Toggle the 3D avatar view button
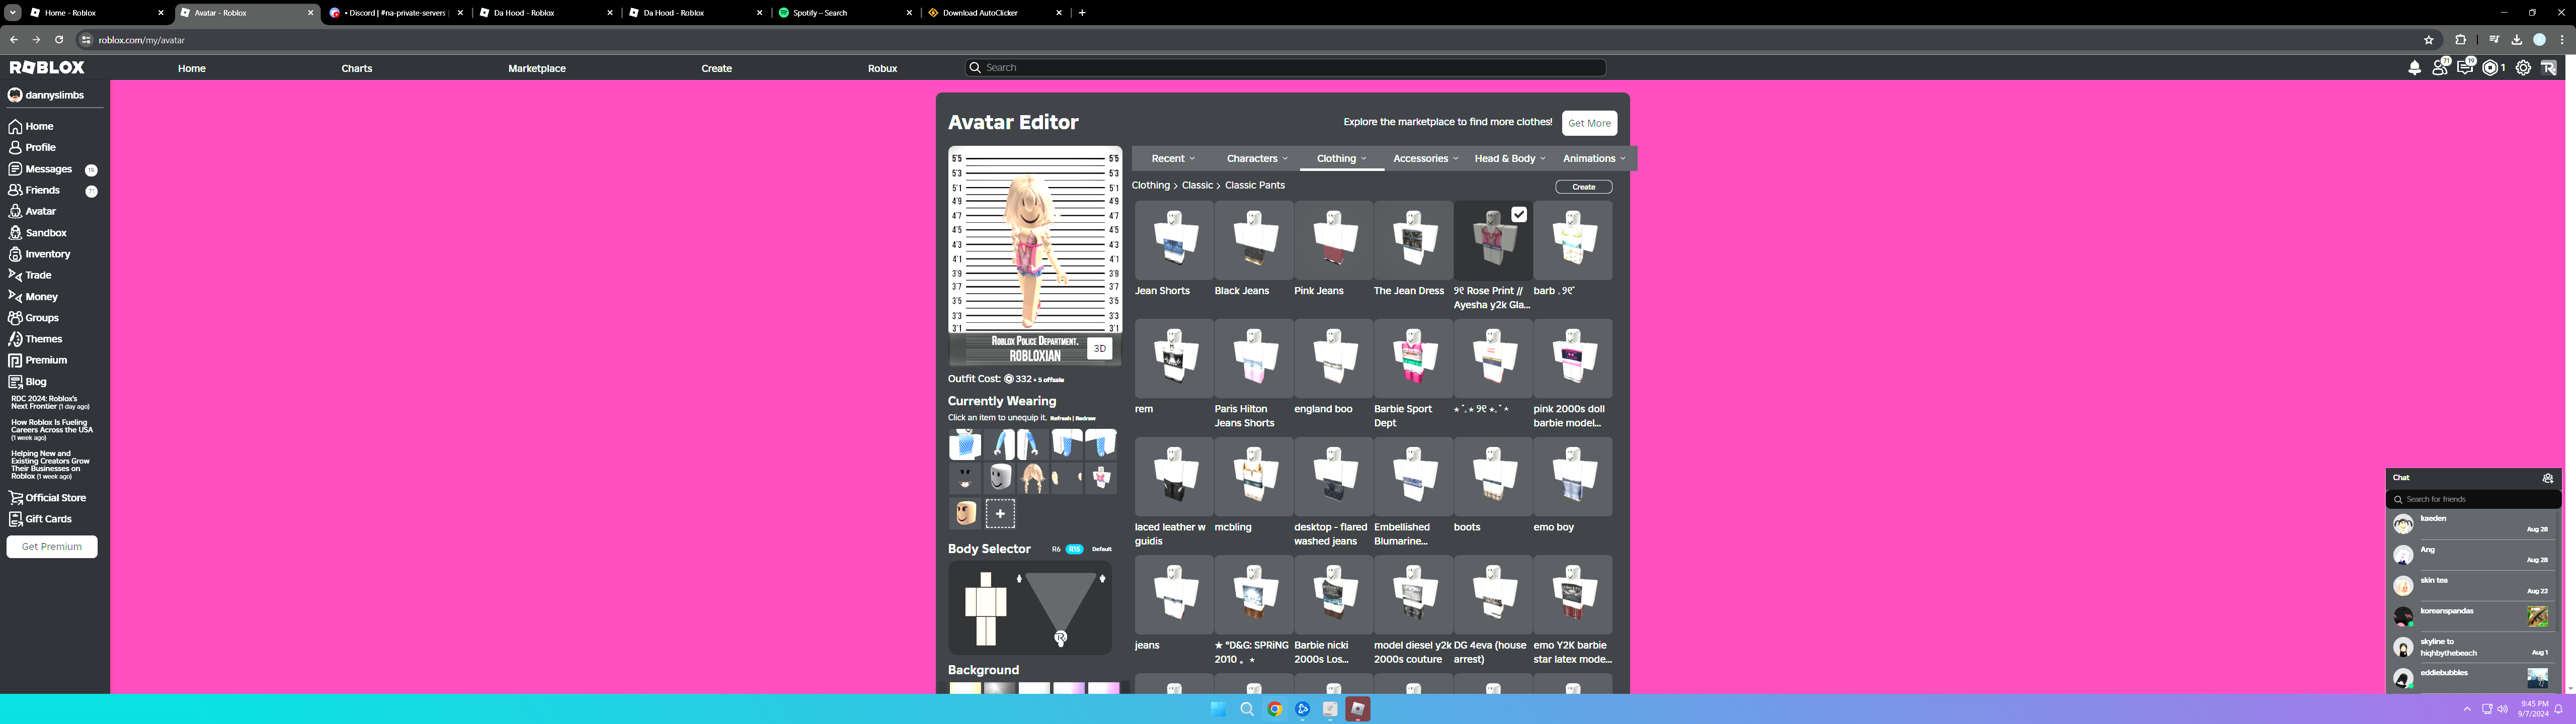 1099,349
